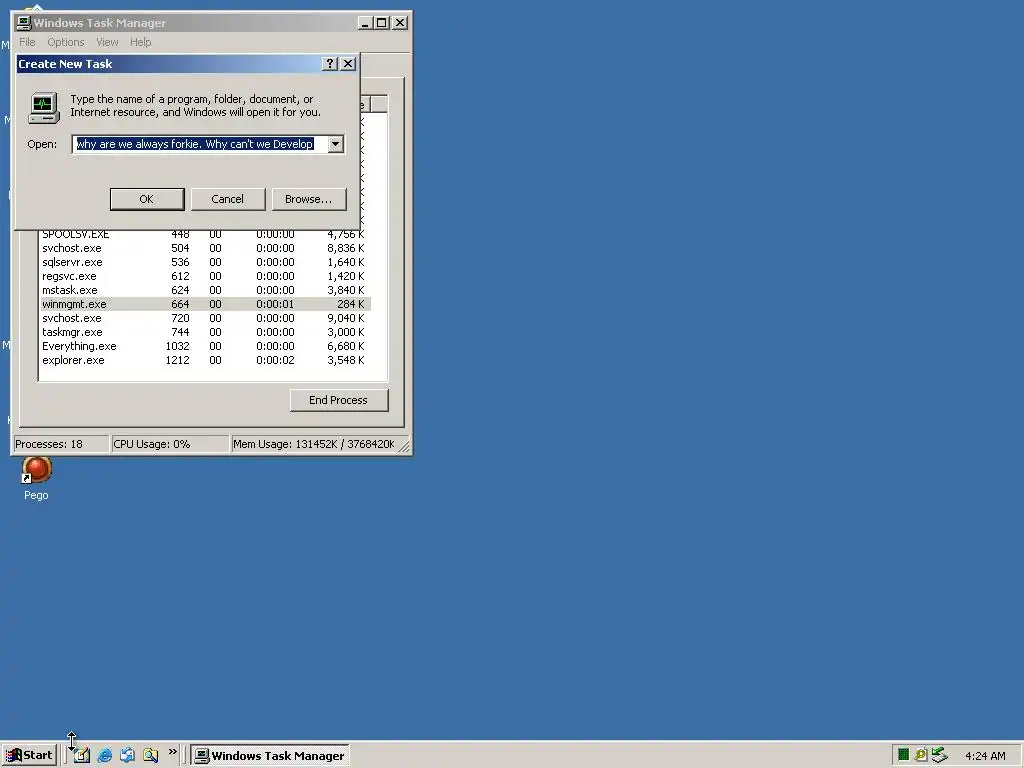The image size is (1024, 768).
Task: Open Show Desktop quick launch icon
Action: 82,756
